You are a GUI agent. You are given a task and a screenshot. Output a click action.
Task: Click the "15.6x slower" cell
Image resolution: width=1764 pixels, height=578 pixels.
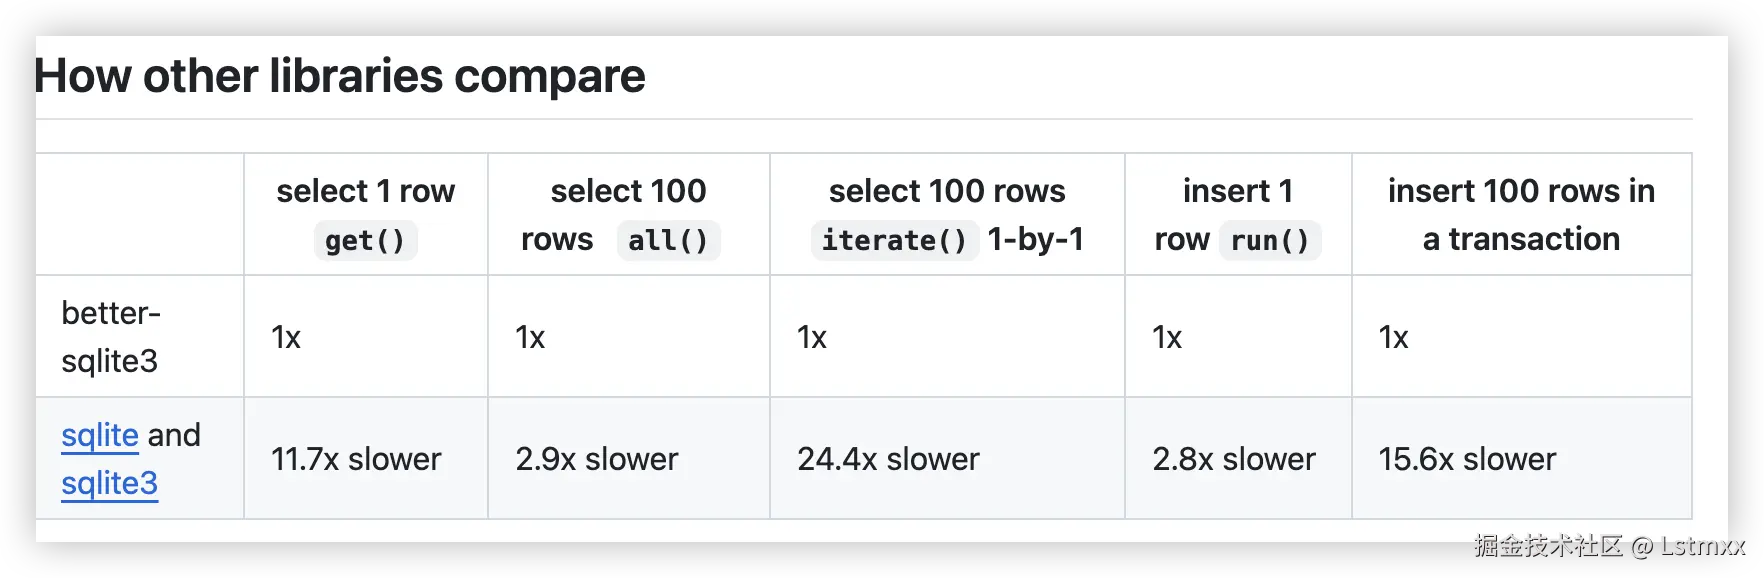coord(1467,459)
